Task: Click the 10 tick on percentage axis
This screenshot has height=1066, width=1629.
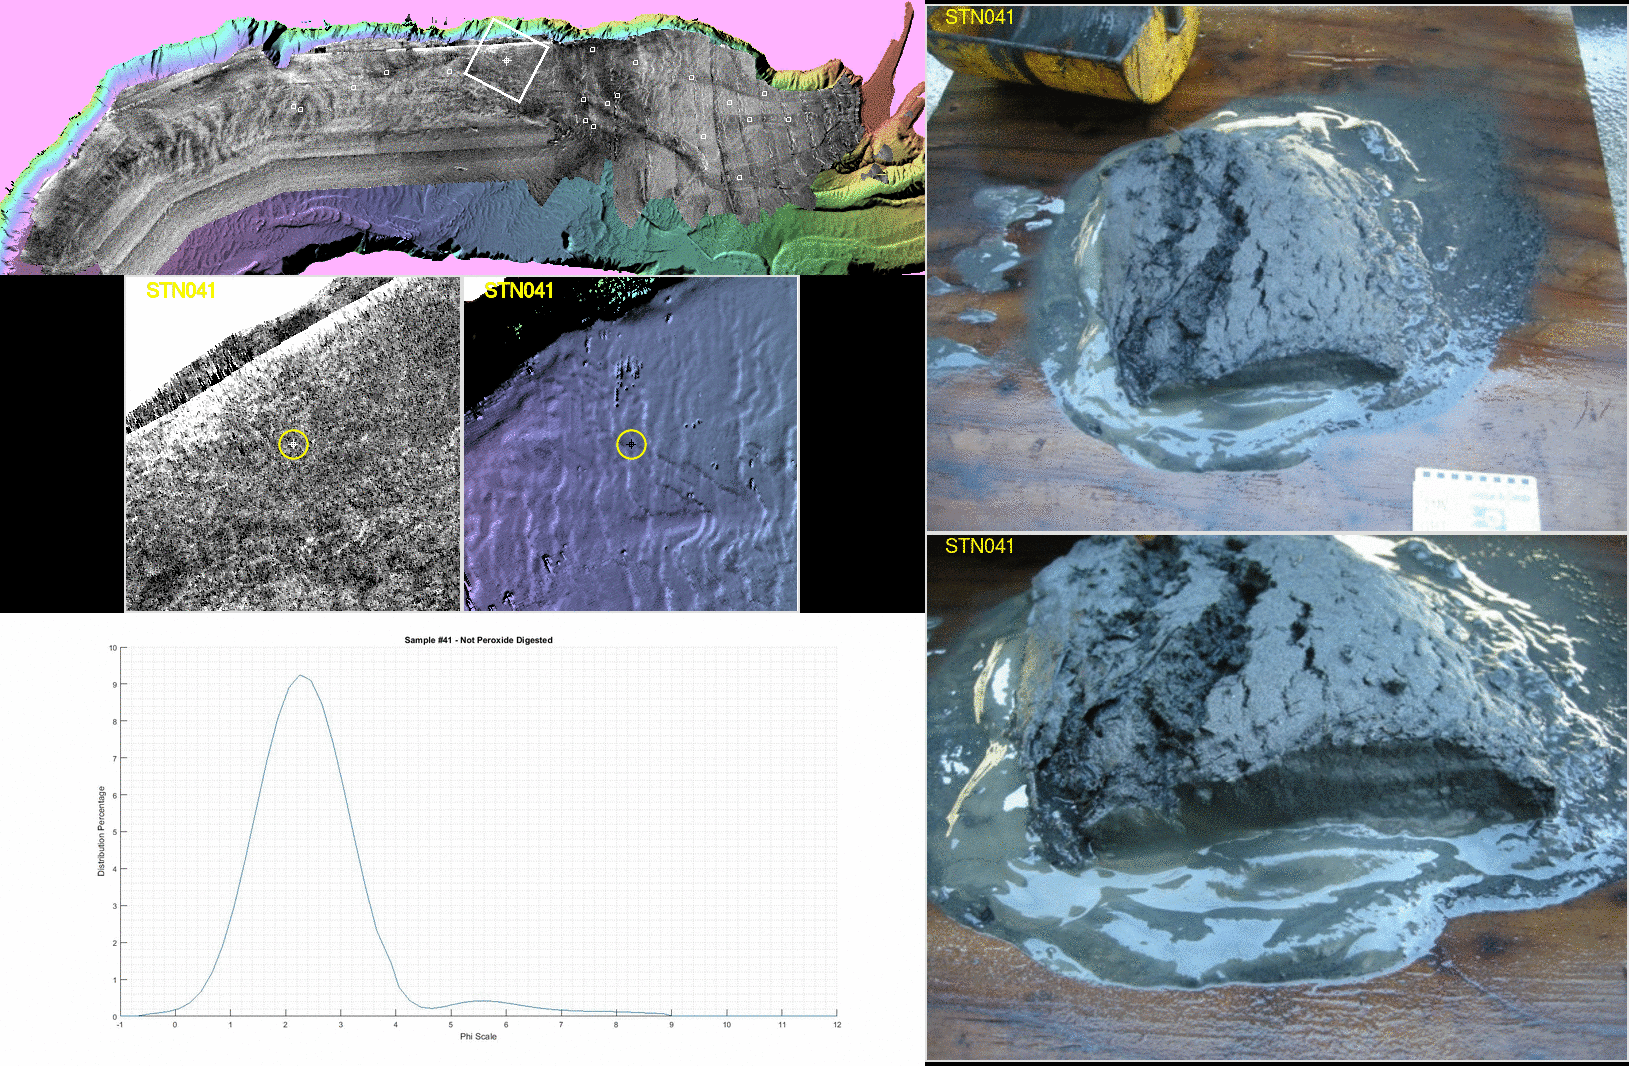Action: coord(113,648)
